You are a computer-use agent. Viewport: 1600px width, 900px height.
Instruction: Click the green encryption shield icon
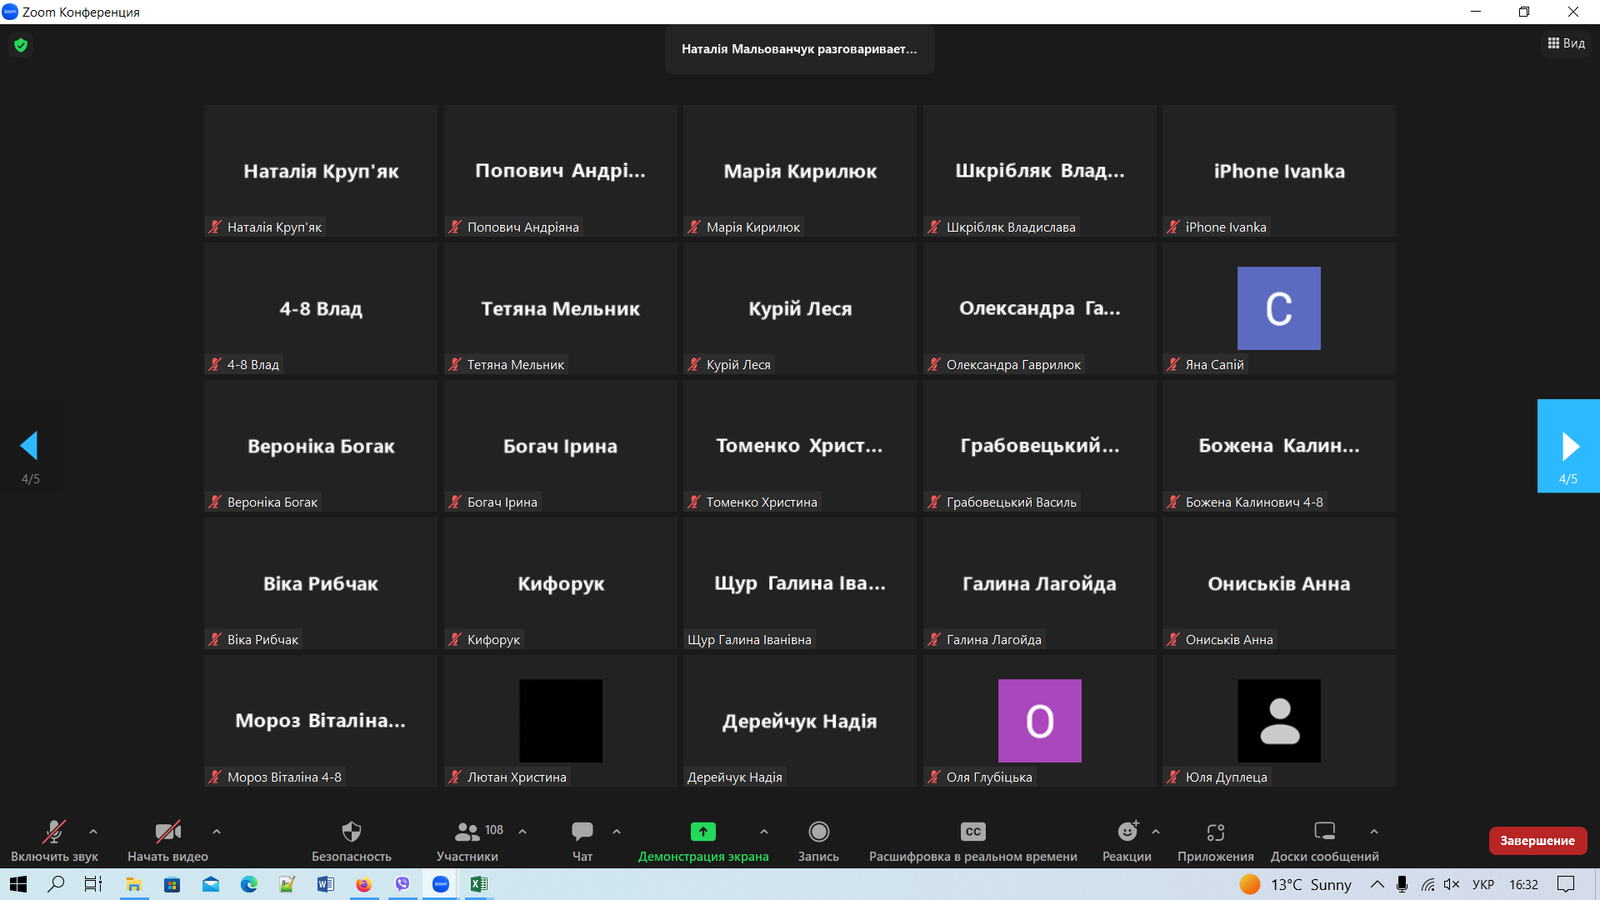(x=21, y=45)
